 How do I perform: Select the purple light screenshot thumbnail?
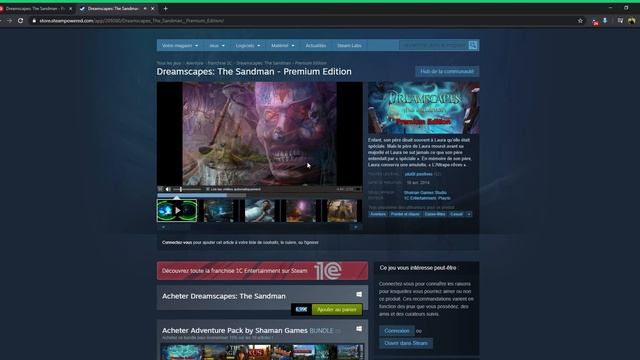[x=301, y=211]
